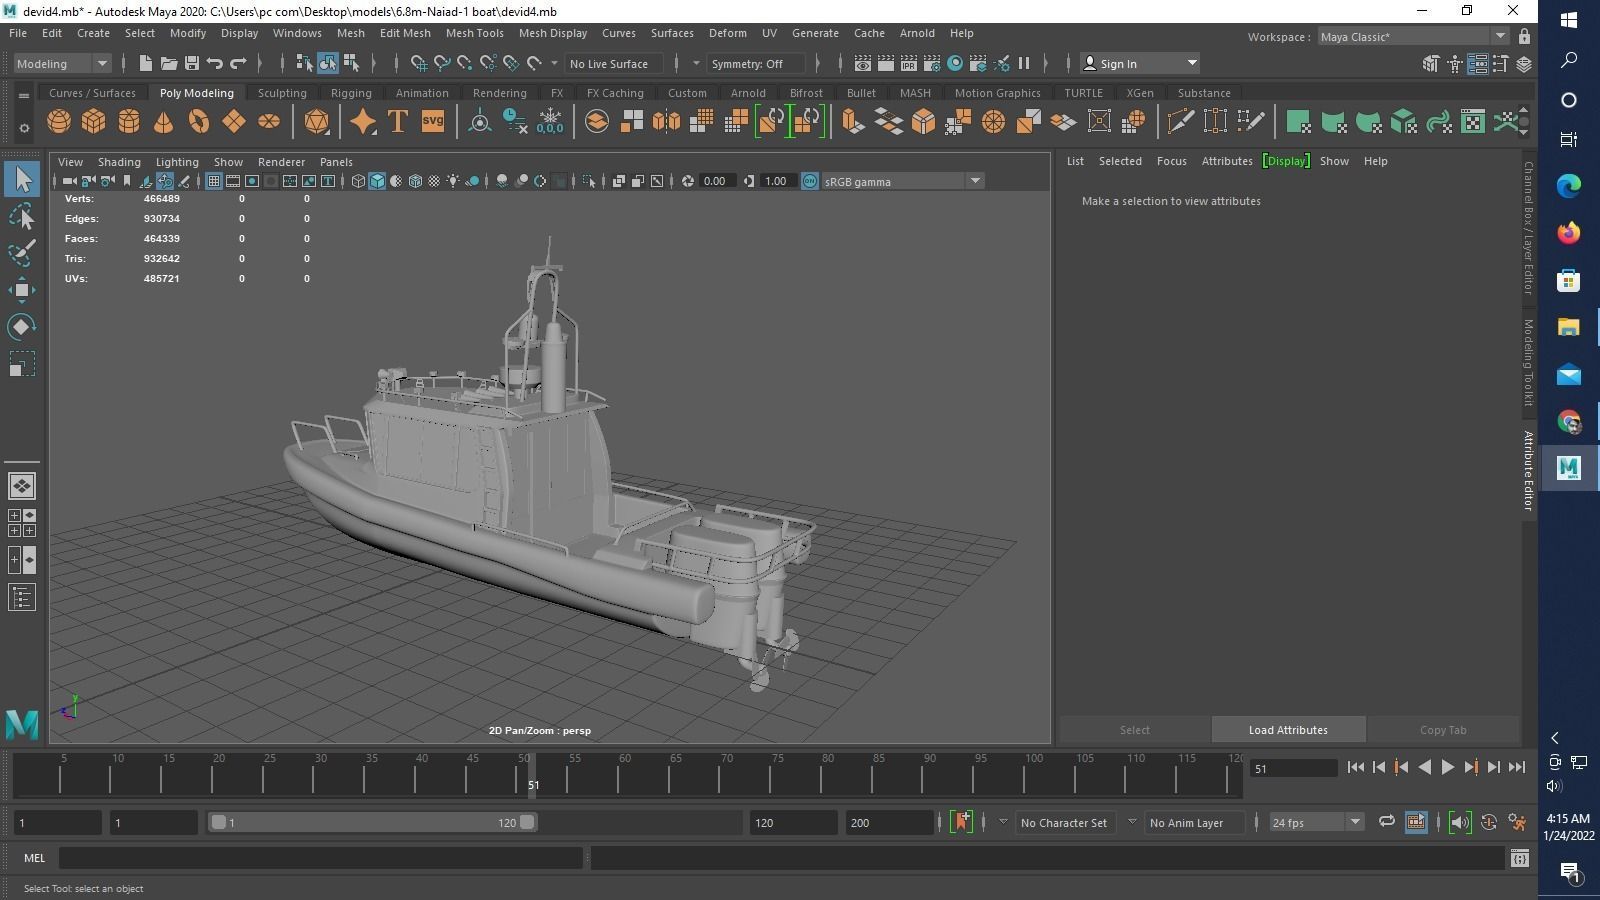
Task: Toggle timeline sound speaker icon
Action: pyautogui.click(x=1460, y=822)
